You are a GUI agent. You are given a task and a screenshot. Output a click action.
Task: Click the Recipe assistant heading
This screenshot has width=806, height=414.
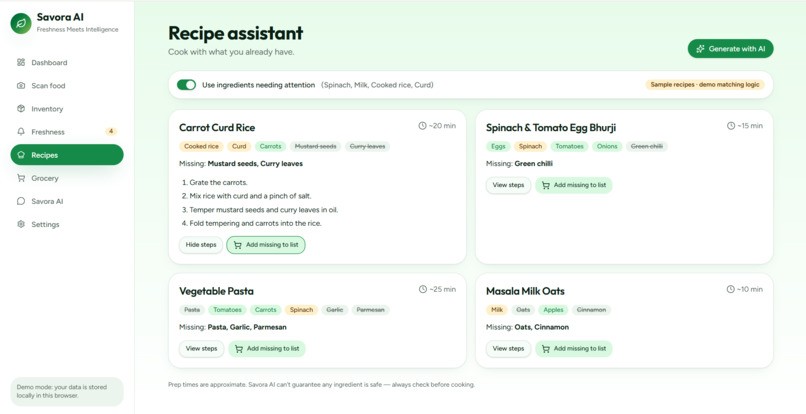point(235,33)
